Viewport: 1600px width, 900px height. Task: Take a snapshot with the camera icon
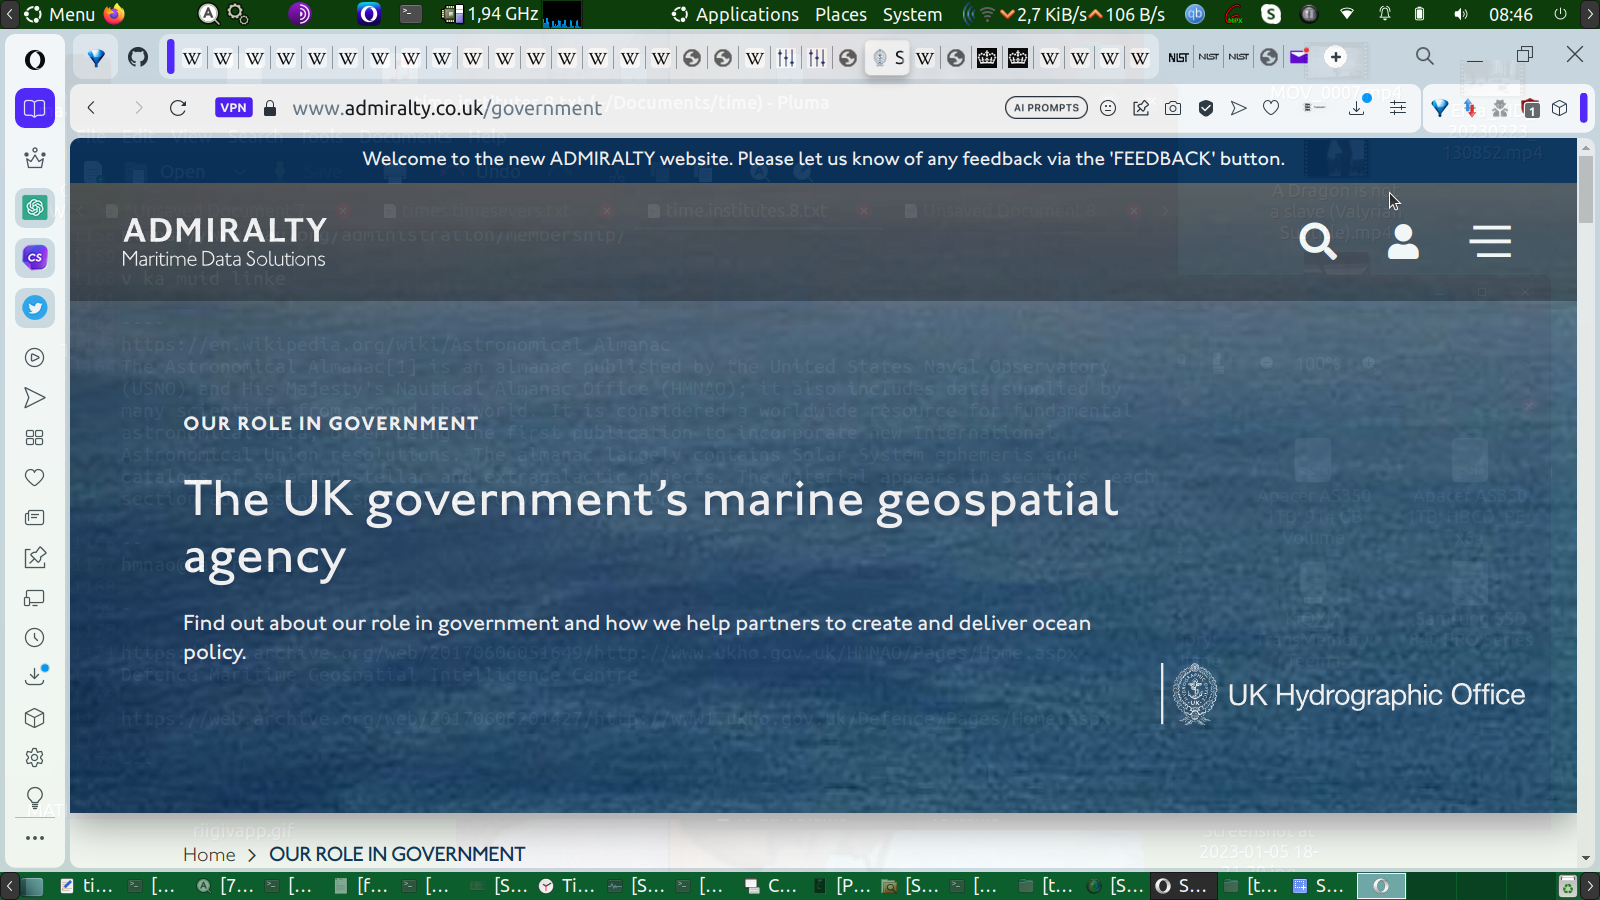point(1173,108)
